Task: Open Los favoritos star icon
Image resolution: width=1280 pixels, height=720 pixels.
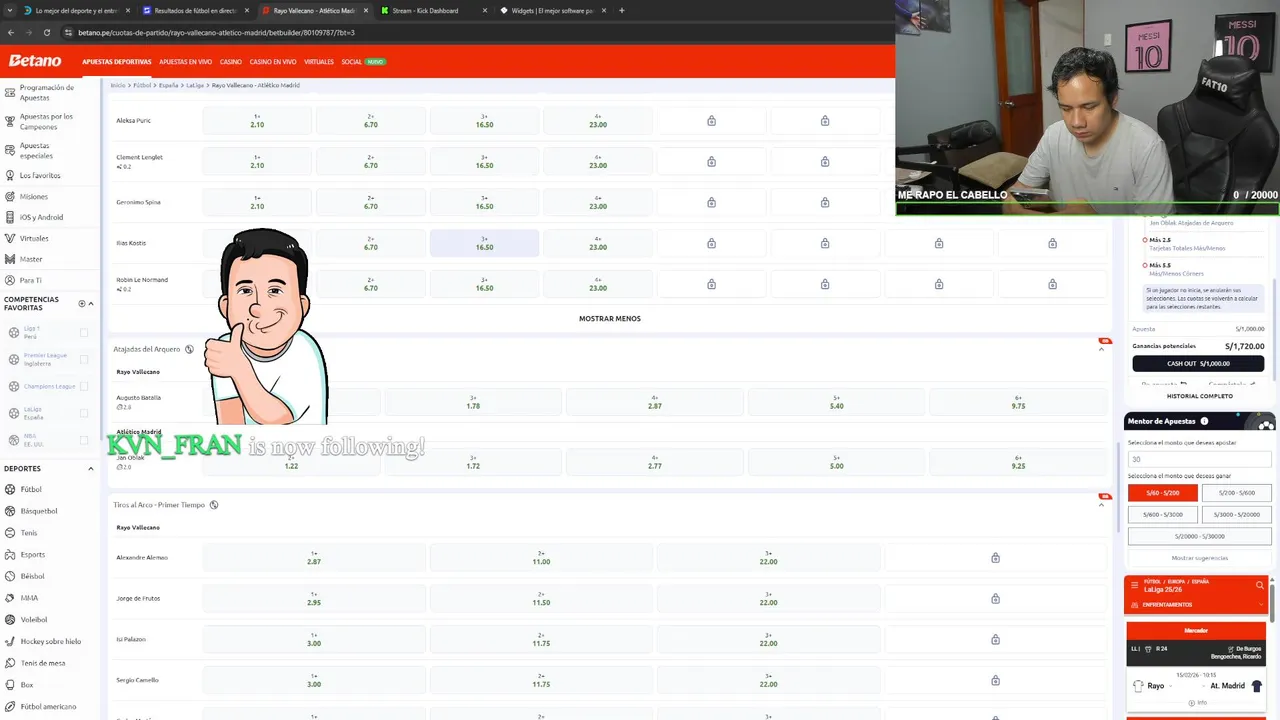Action: pyautogui.click(x=10, y=175)
